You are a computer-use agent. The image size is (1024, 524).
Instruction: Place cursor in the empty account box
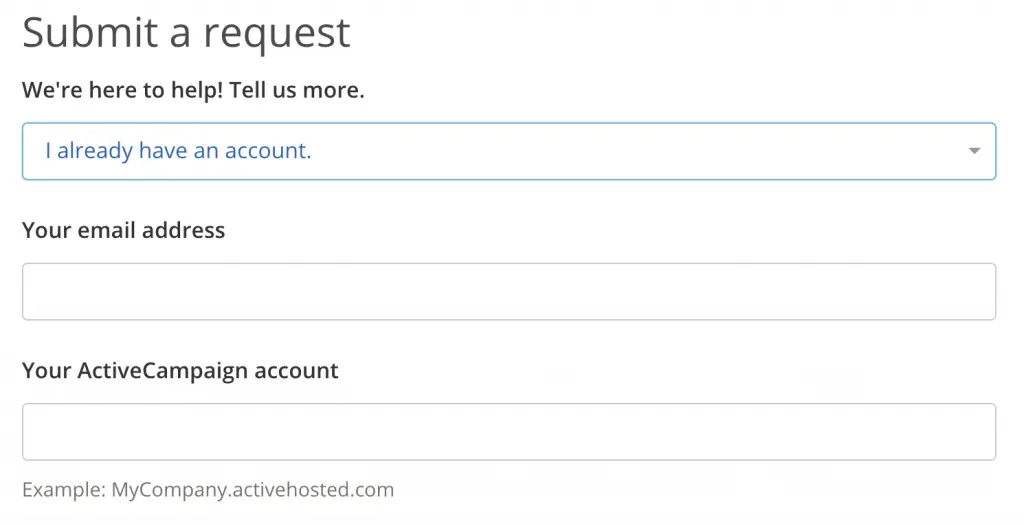(508, 431)
